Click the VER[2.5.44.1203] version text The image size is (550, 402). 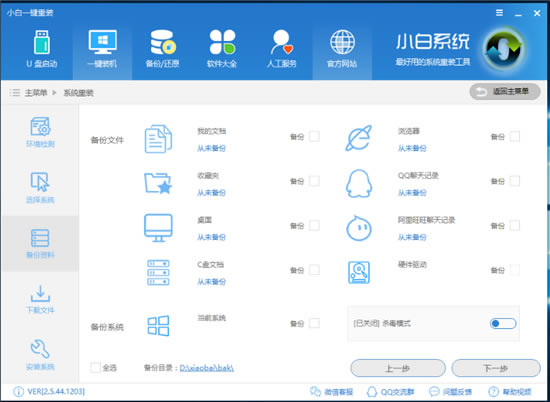pos(56,391)
